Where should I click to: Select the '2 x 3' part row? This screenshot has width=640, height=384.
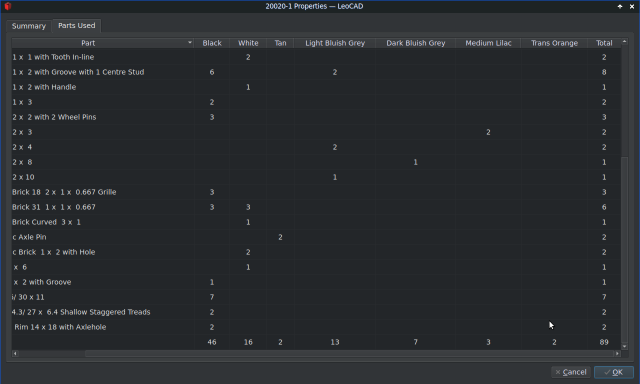click(x=316, y=132)
